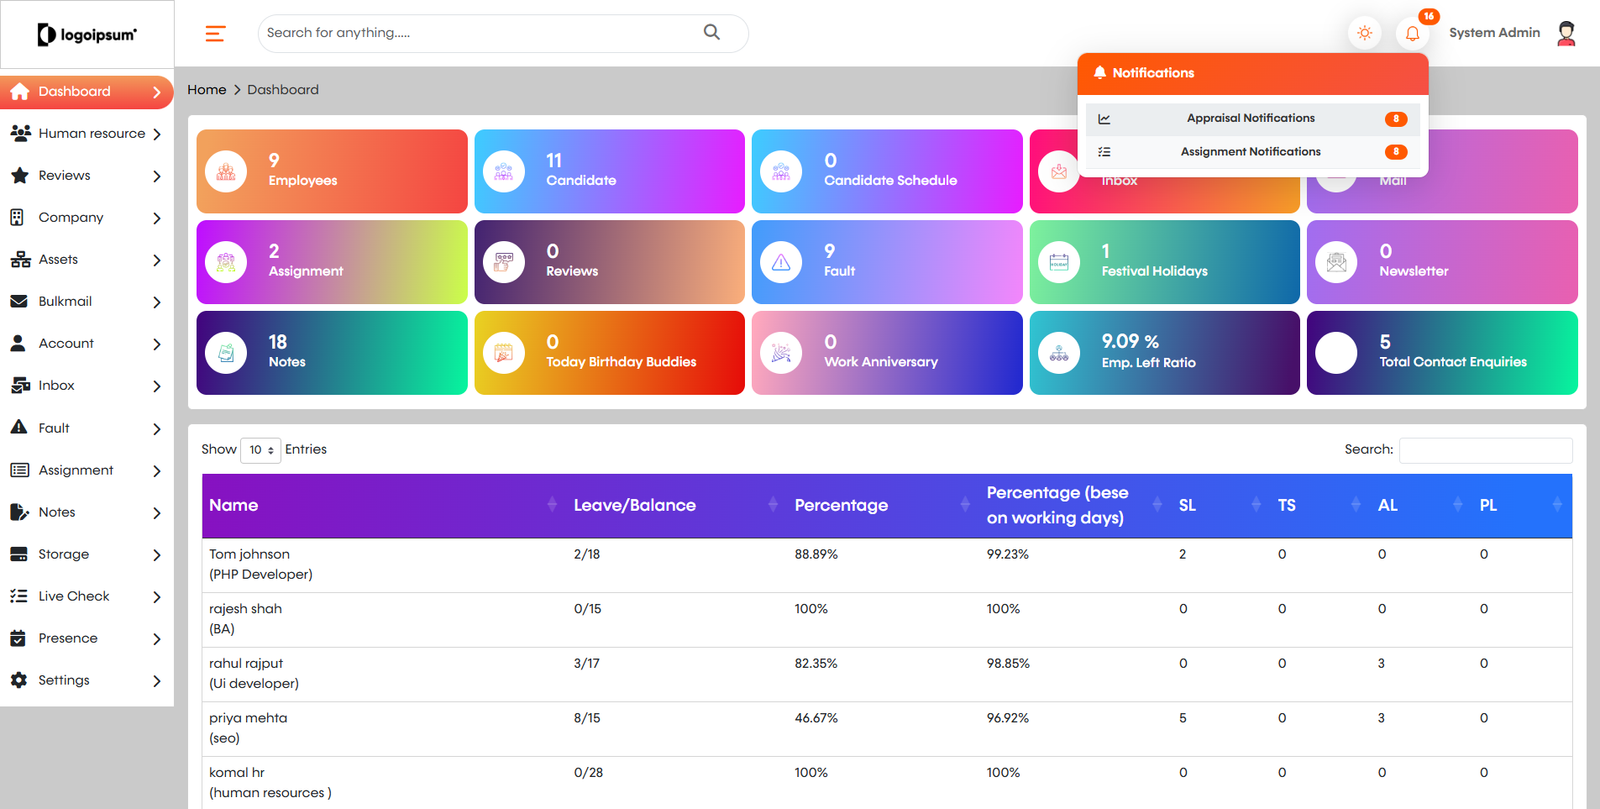
Task: Click the Human resource sidebar people icon
Action: coord(19,133)
